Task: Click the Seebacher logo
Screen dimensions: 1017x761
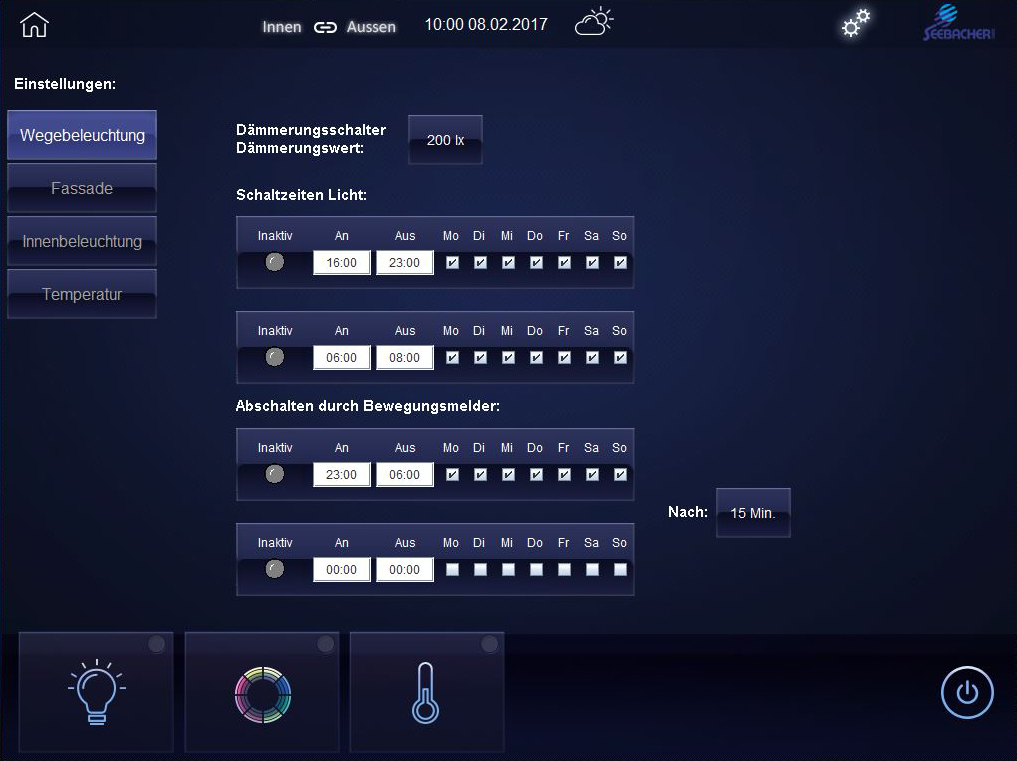Action: 957,24
